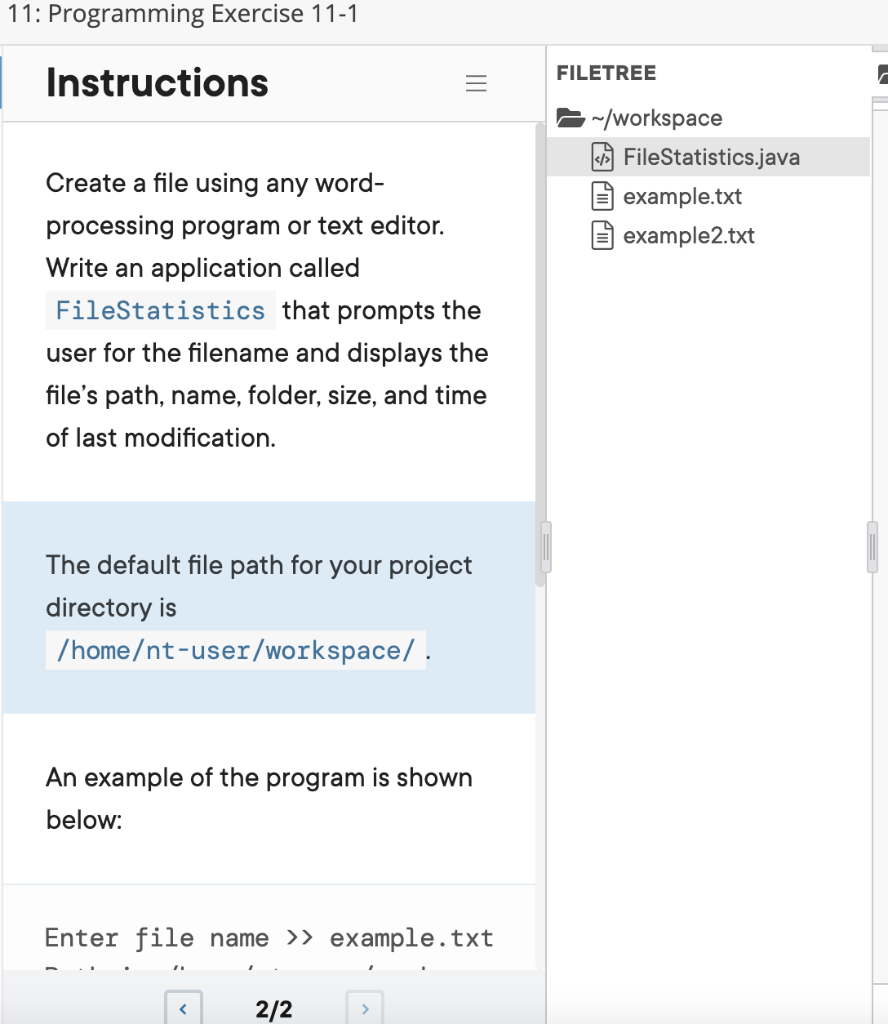The height and width of the screenshot is (1024, 888).
Task: Click the open folder icon beside ~/workspace
Action: (570, 118)
